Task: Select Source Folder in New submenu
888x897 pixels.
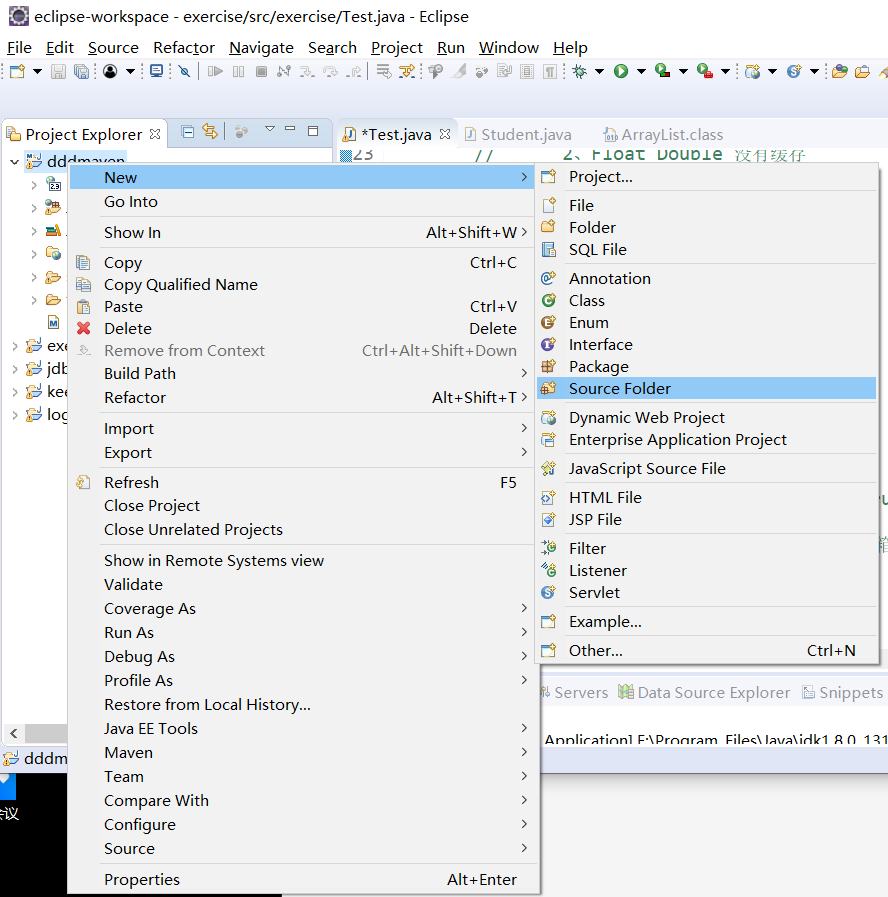Action: (707, 388)
